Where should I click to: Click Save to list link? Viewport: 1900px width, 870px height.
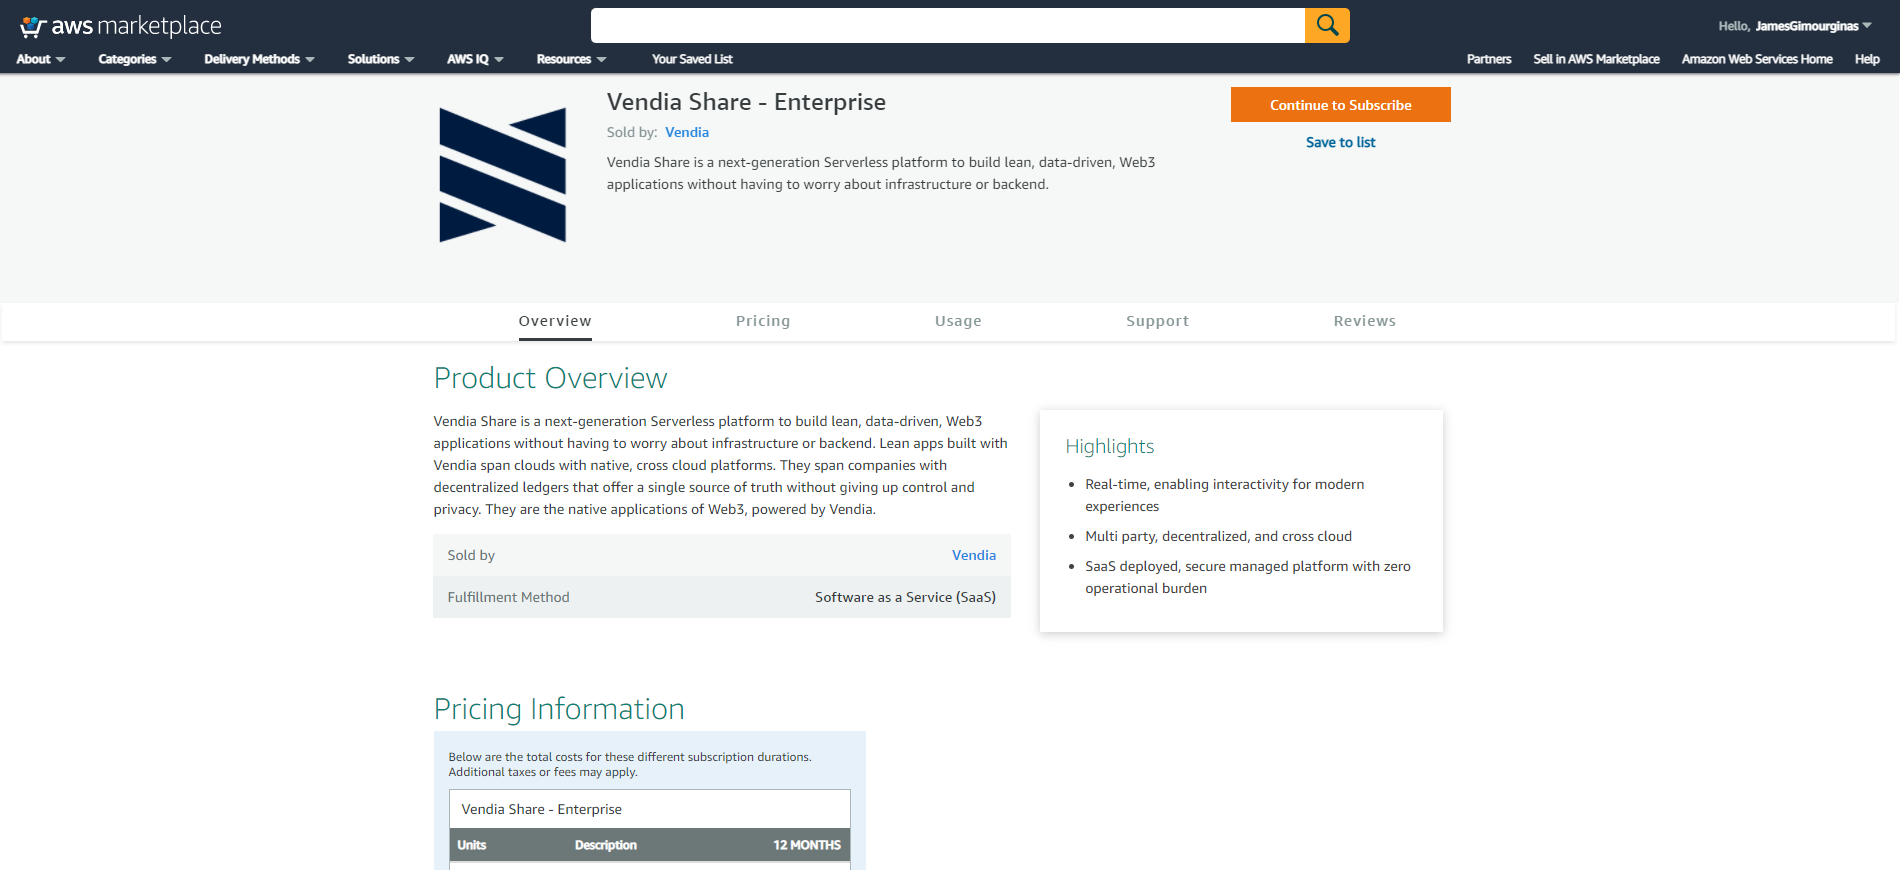tap(1340, 142)
